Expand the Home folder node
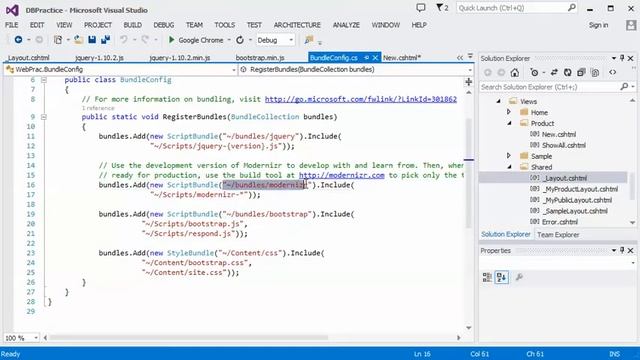Screen dimensions: 640x360 click(x=509, y=112)
